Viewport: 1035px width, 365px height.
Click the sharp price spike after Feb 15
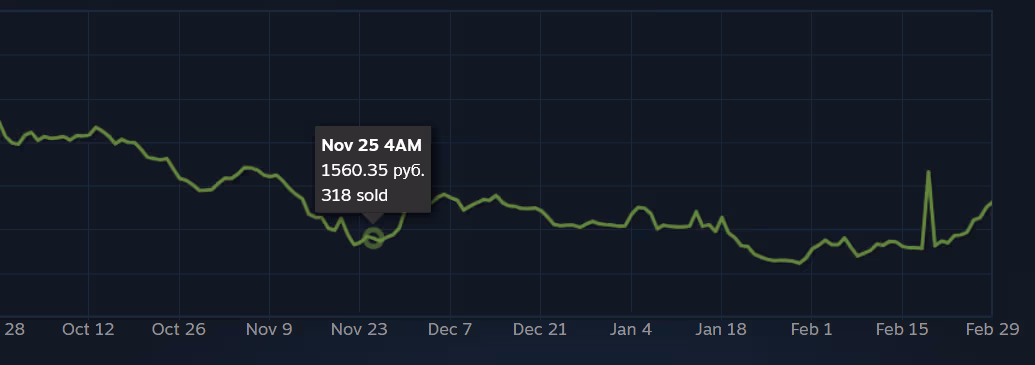point(928,173)
